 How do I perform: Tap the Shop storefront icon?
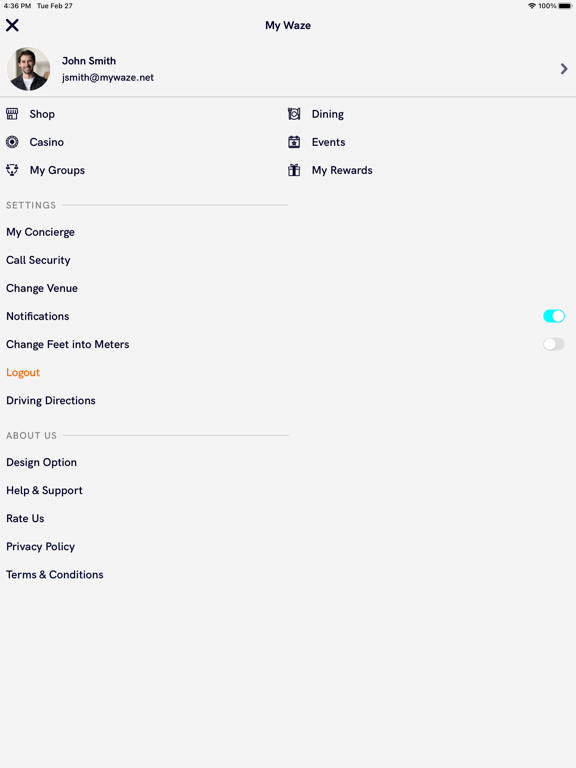click(x=12, y=114)
